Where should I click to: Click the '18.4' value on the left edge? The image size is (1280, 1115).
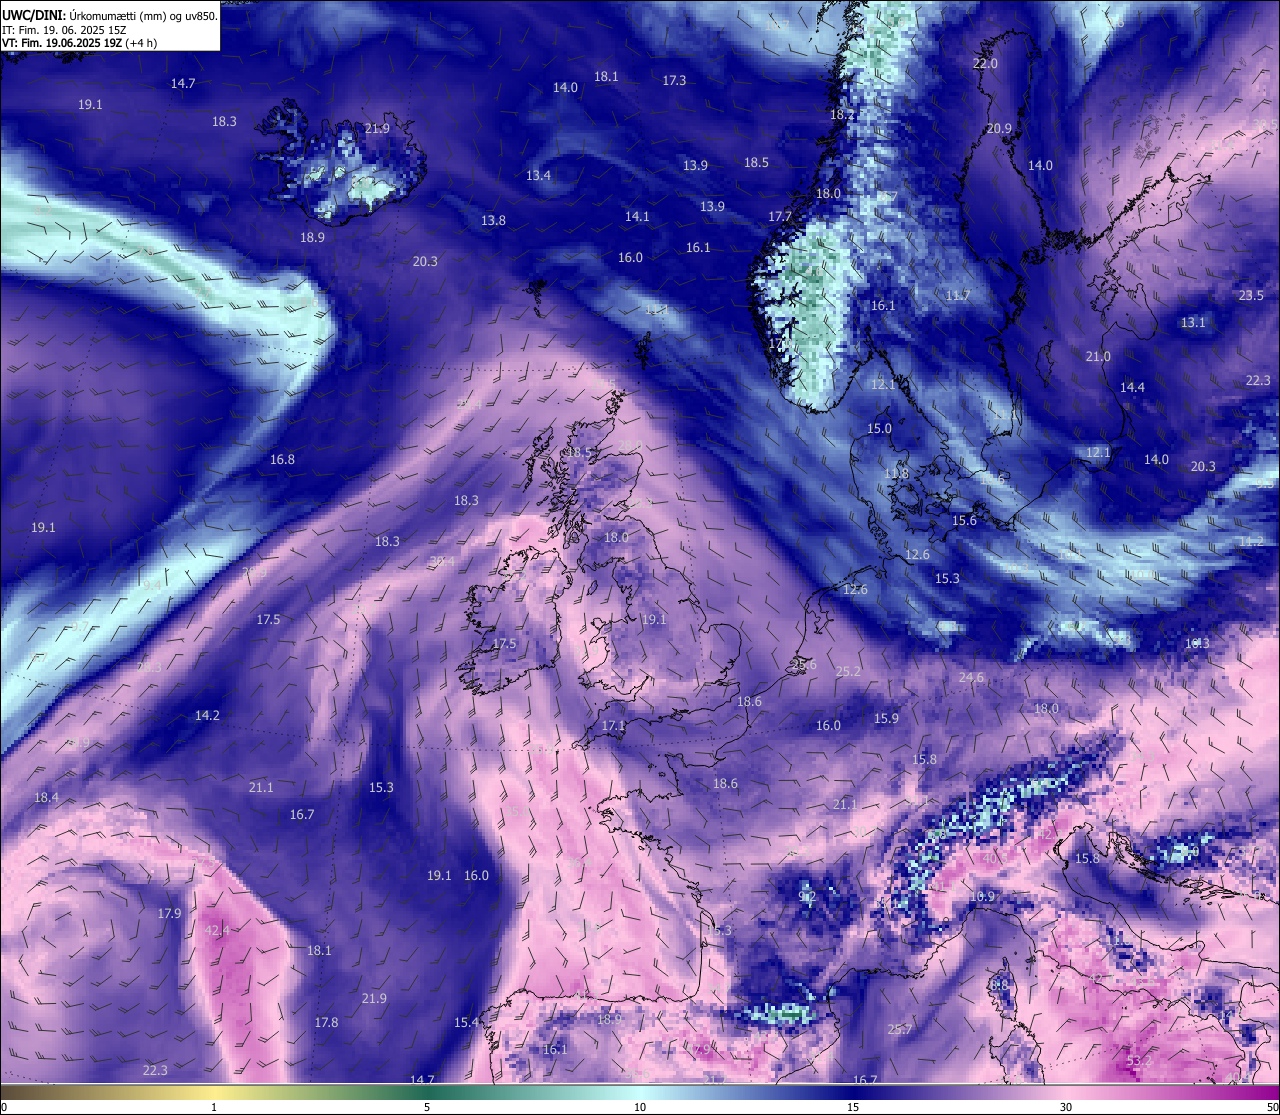pos(46,797)
